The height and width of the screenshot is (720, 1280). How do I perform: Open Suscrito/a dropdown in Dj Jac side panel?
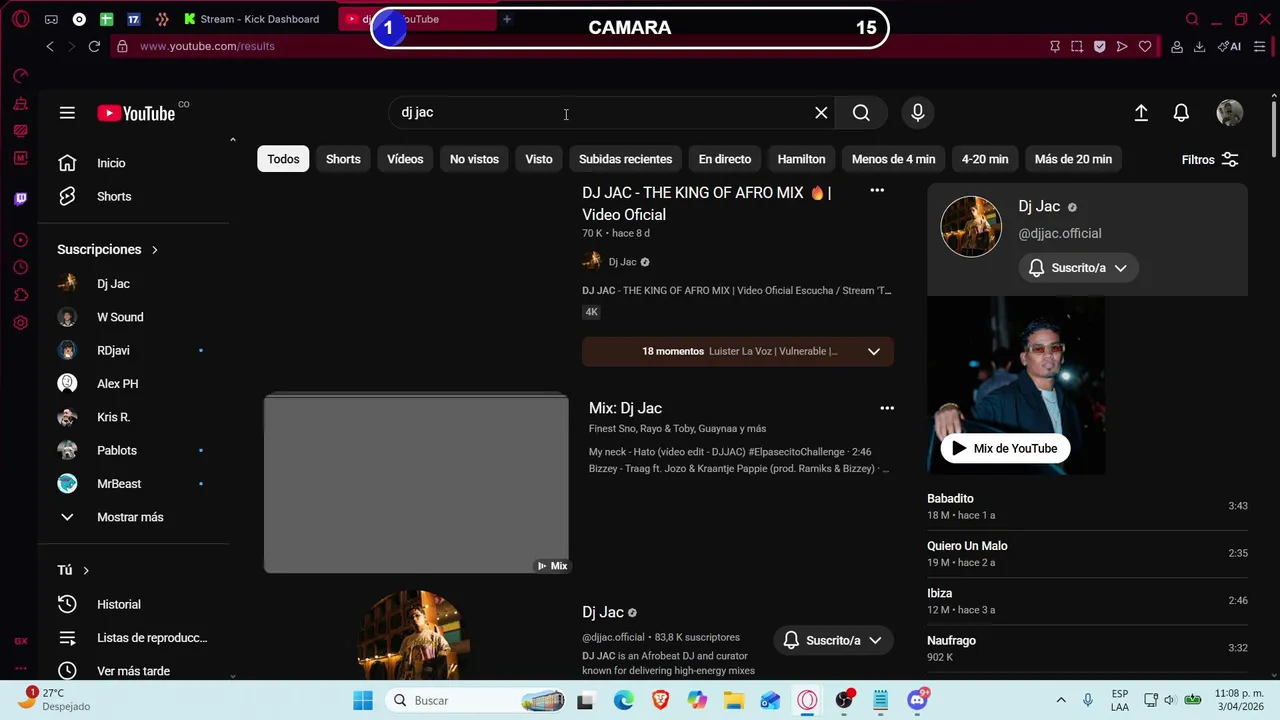click(x=1079, y=268)
